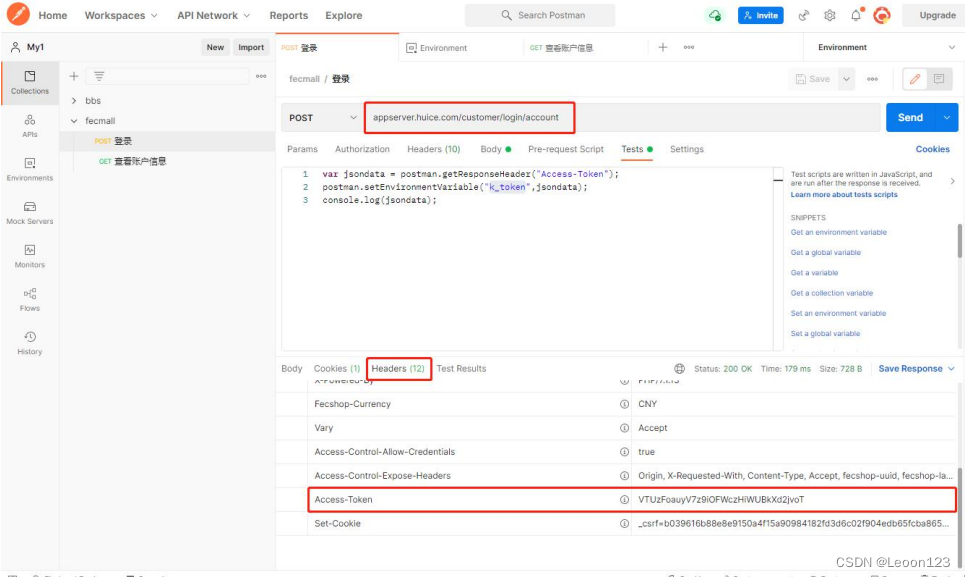Open the Save Response dropdown

tap(916, 368)
